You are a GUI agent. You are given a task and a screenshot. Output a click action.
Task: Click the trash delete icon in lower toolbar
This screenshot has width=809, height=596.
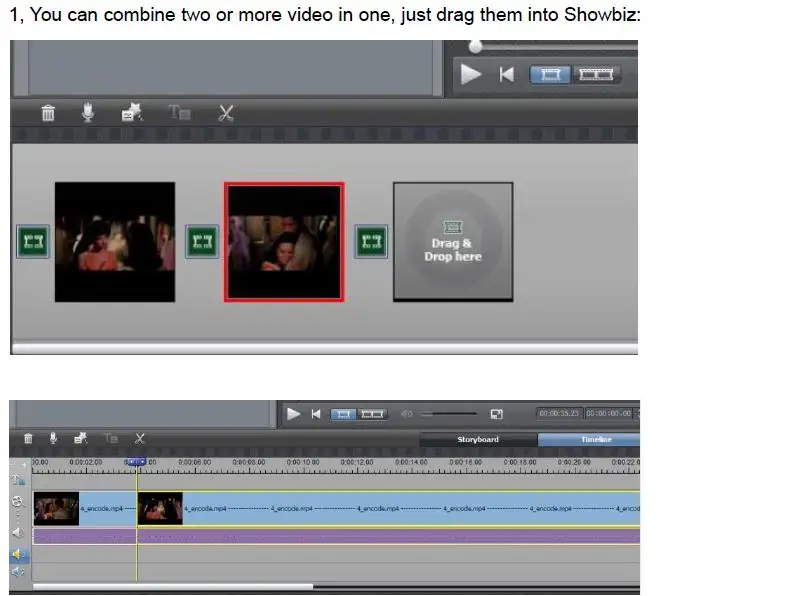pyautogui.click(x=28, y=439)
